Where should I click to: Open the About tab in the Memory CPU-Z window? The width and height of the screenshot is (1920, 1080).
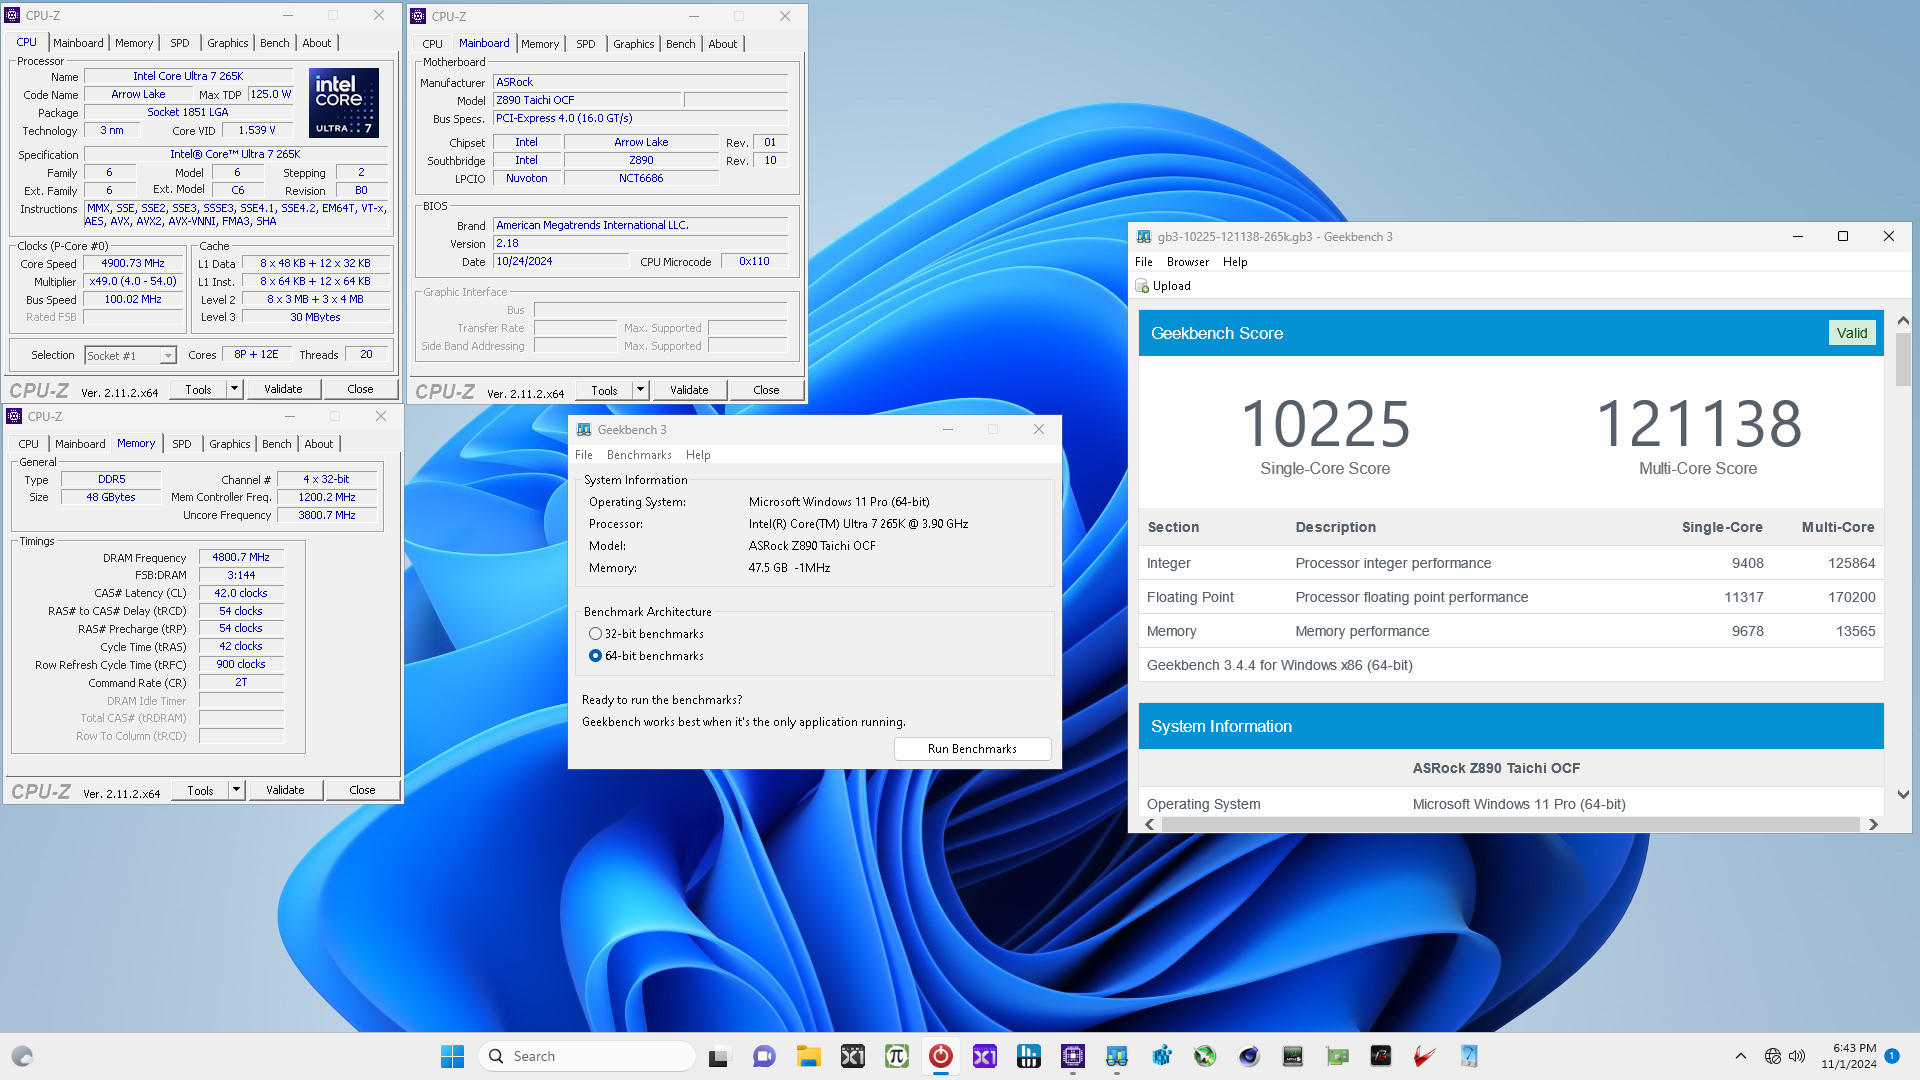click(x=319, y=444)
